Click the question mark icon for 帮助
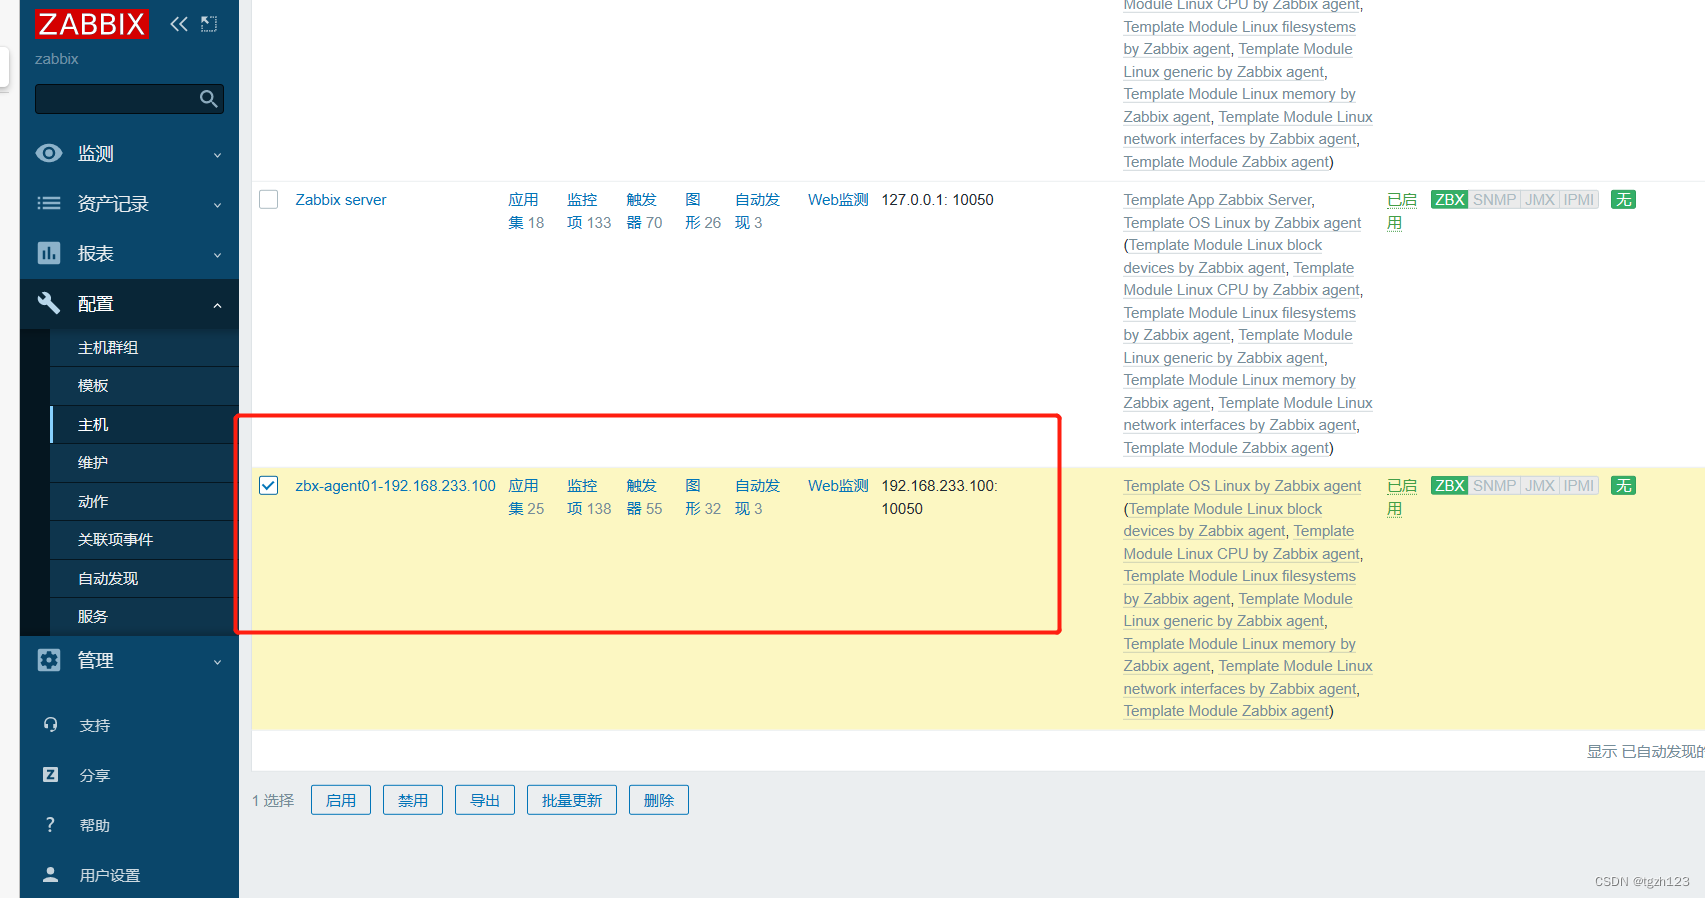The image size is (1705, 898). tap(50, 825)
